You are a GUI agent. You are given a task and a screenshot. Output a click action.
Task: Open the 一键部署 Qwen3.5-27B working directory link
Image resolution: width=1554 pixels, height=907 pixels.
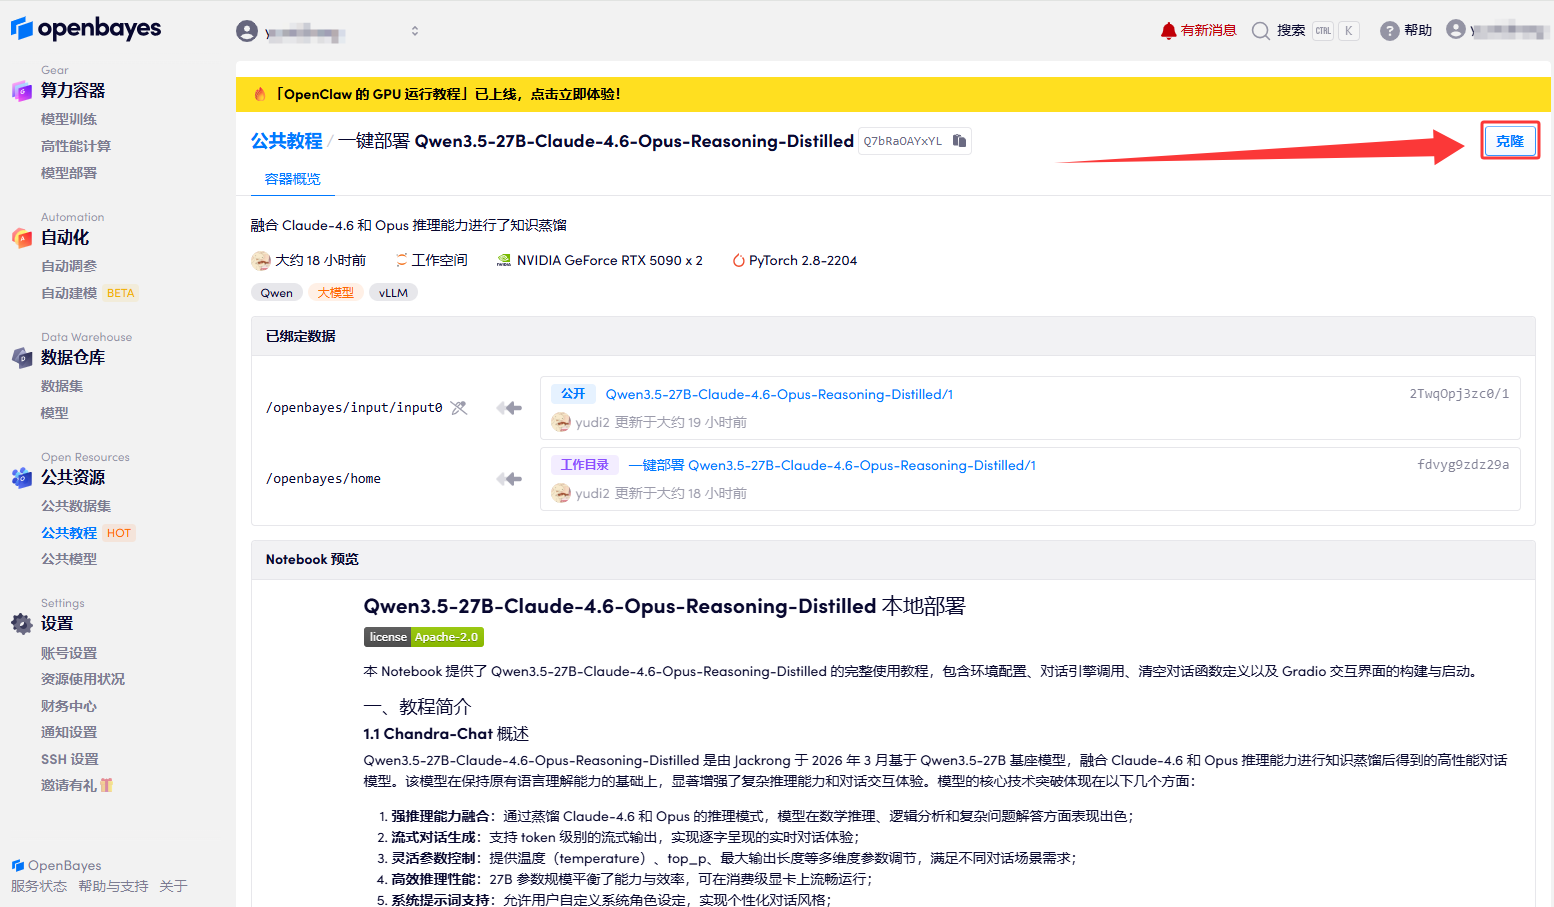click(832, 465)
